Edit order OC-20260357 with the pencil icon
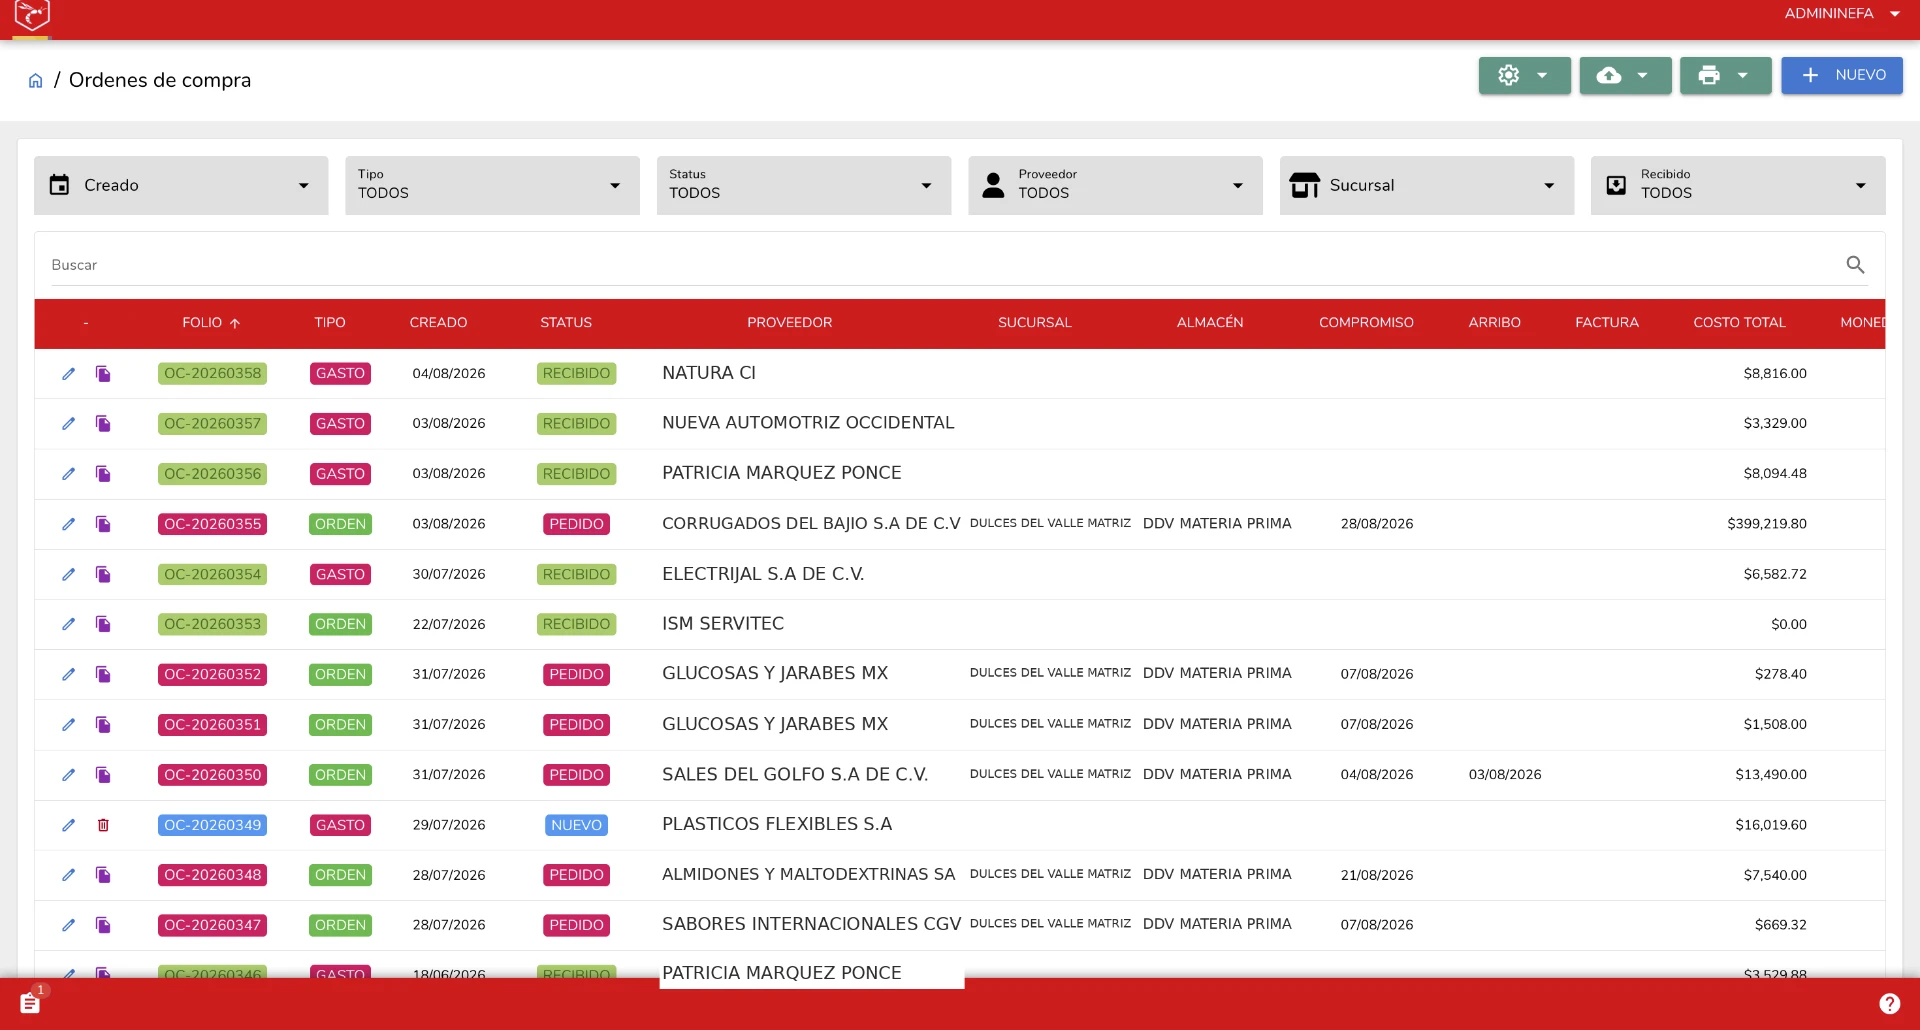This screenshot has height=1030, width=1920. (x=68, y=424)
